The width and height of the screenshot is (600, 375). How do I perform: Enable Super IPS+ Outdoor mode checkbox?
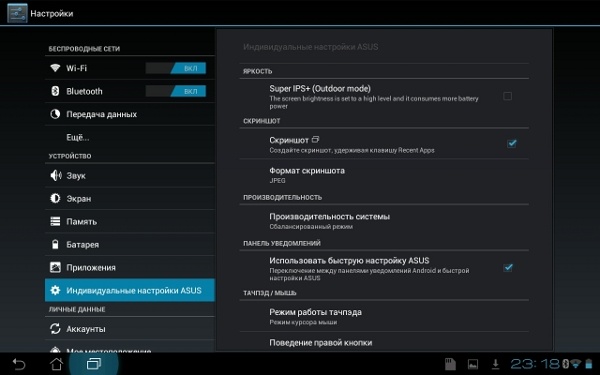pyautogui.click(x=507, y=96)
